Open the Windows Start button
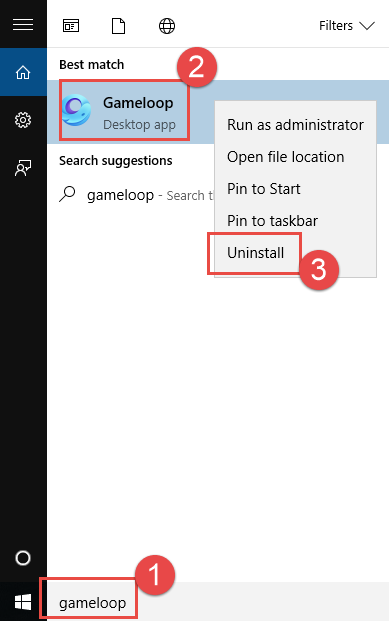This screenshot has height=621, width=389. pyautogui.click(x=23, y=602)
